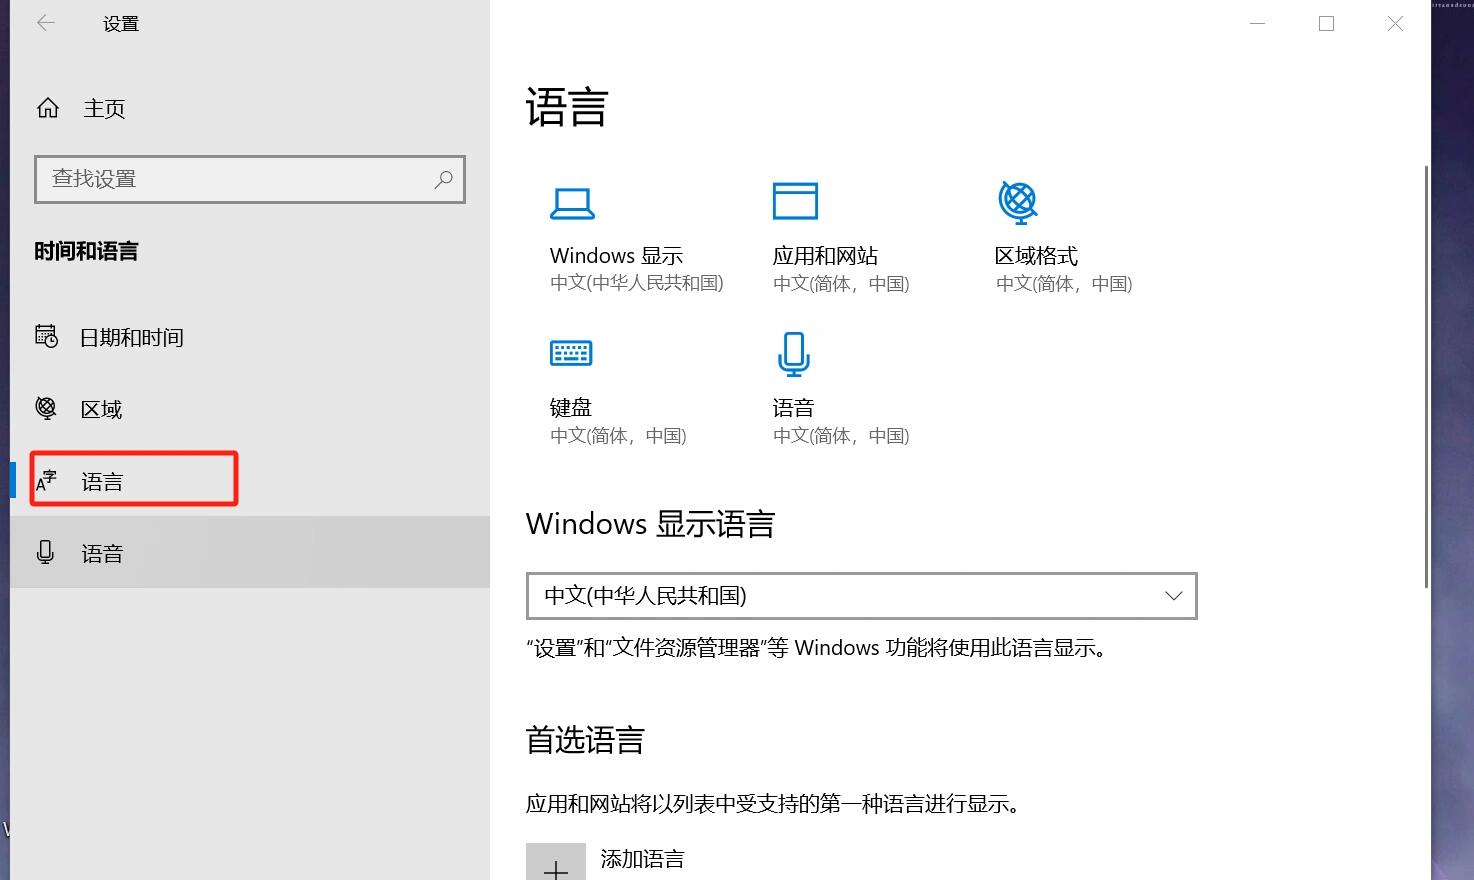
Task: Focus the 查找设置 search field
Action: click(x=250, y=179)
